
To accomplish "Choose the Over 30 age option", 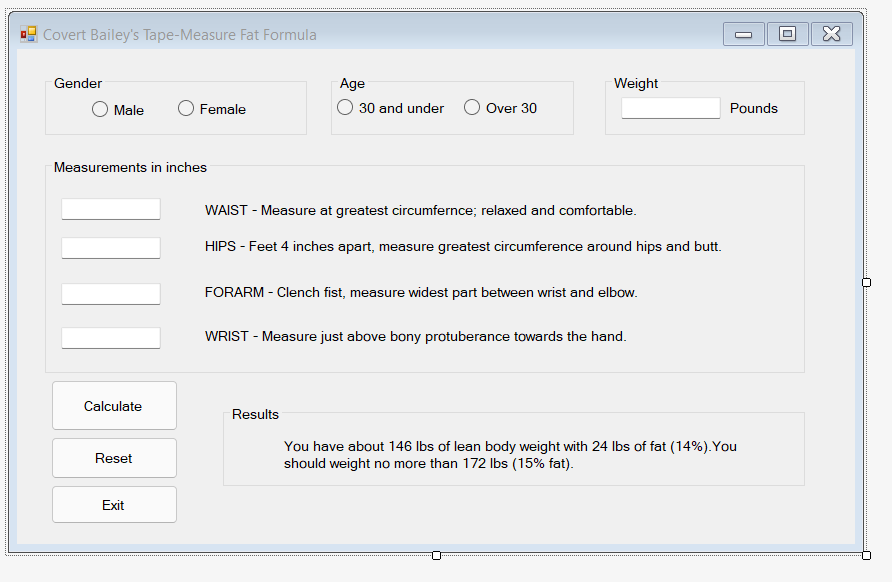I will [472, 108].
